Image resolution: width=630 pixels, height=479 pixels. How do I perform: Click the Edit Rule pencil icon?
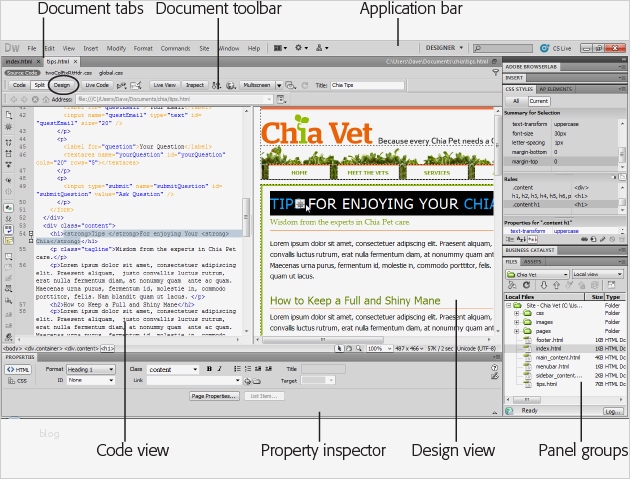pyautogui.click(x=603, y=239)
